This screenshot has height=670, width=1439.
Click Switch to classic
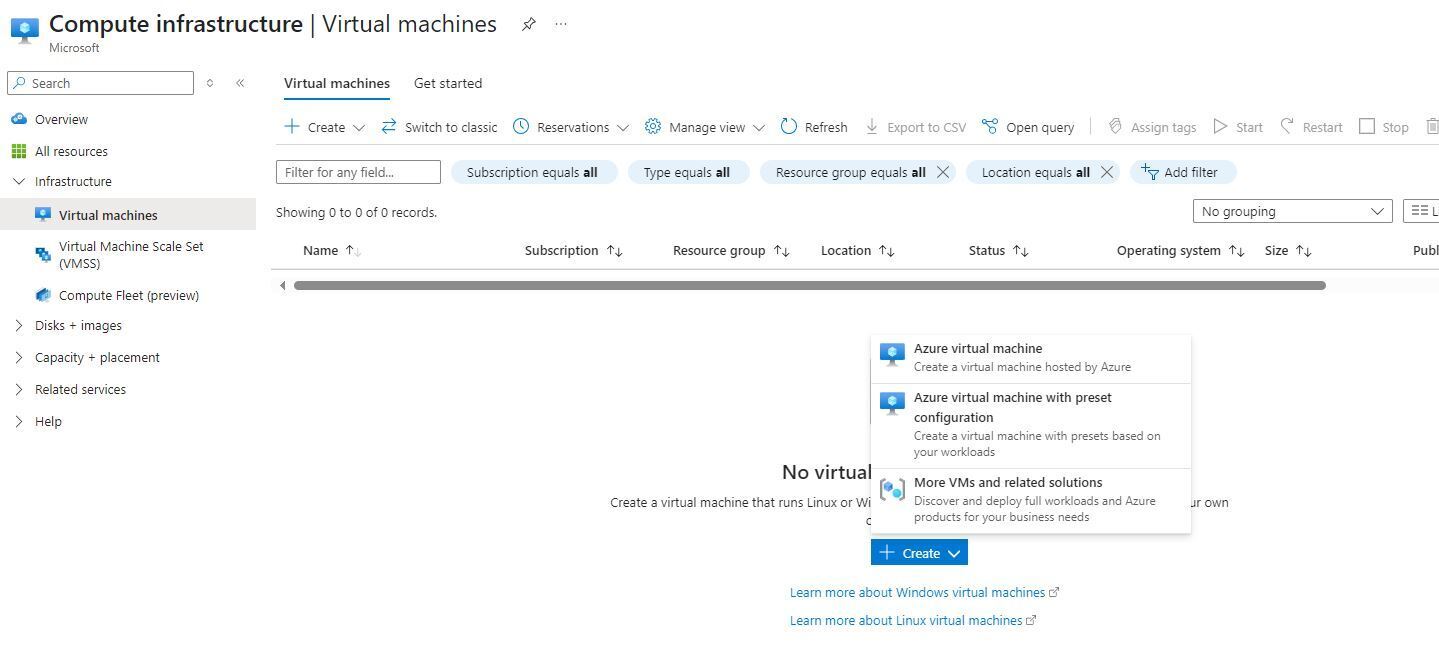439,127
